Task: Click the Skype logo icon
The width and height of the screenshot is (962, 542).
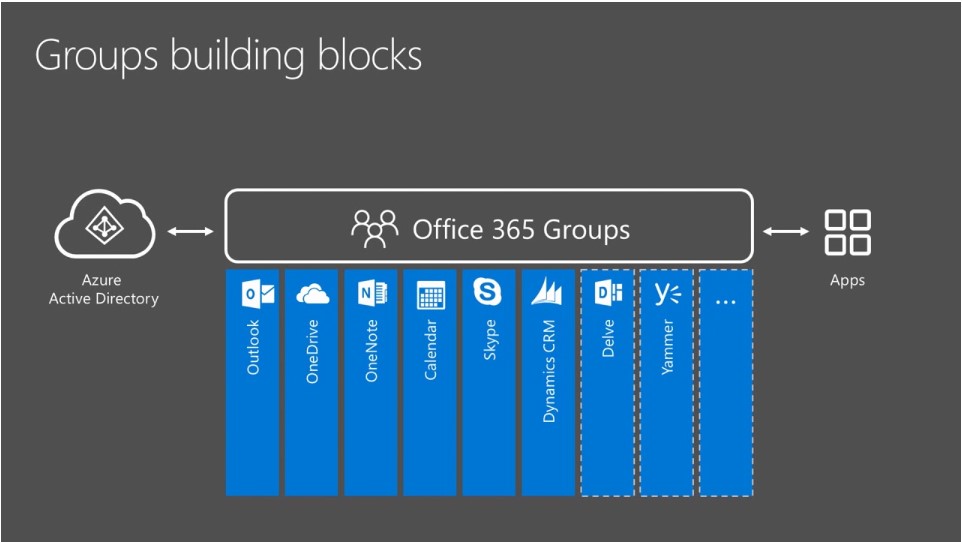Action: tap(488, 291)
